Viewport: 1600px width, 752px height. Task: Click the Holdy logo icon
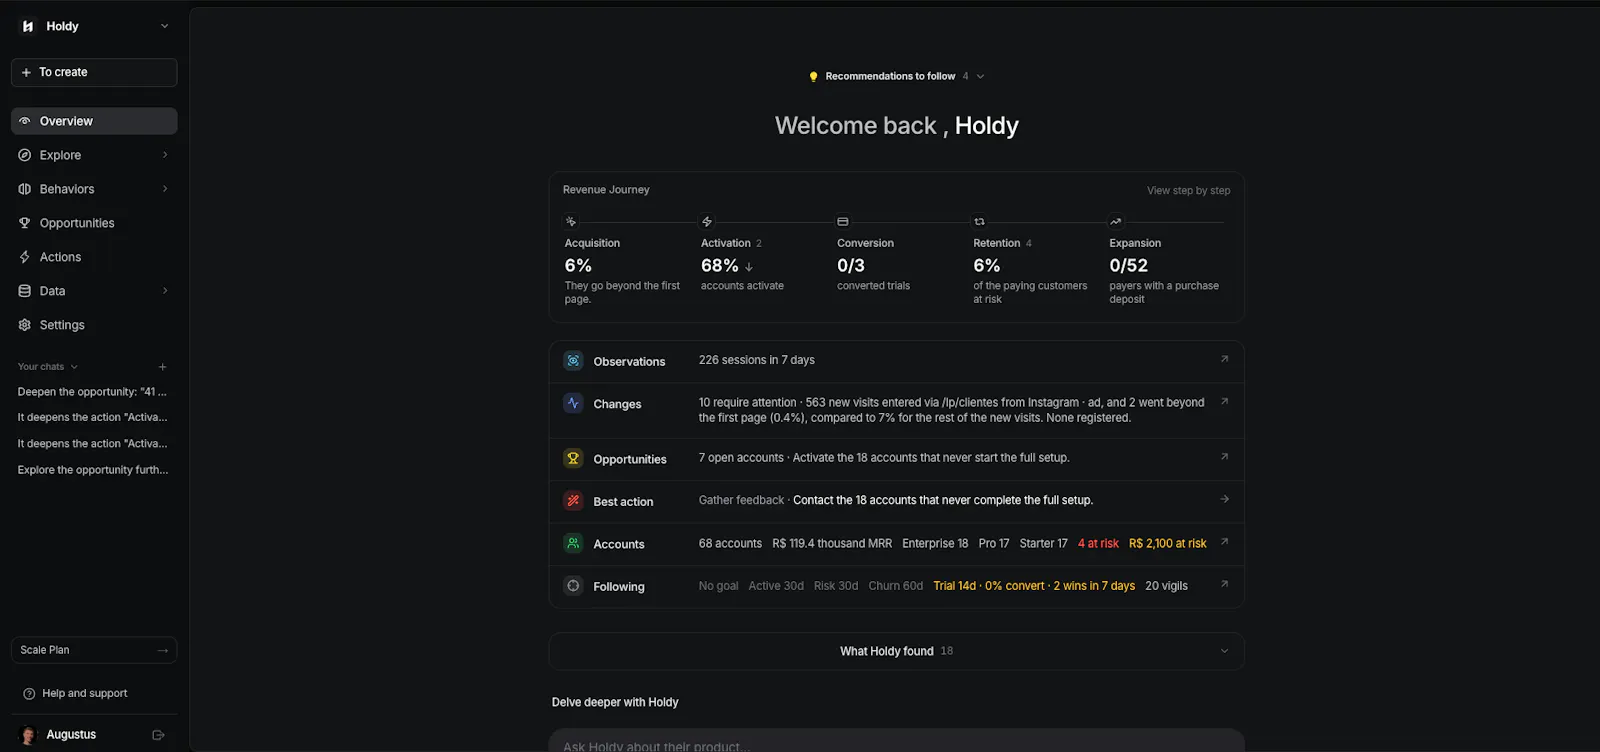[28, 27]
